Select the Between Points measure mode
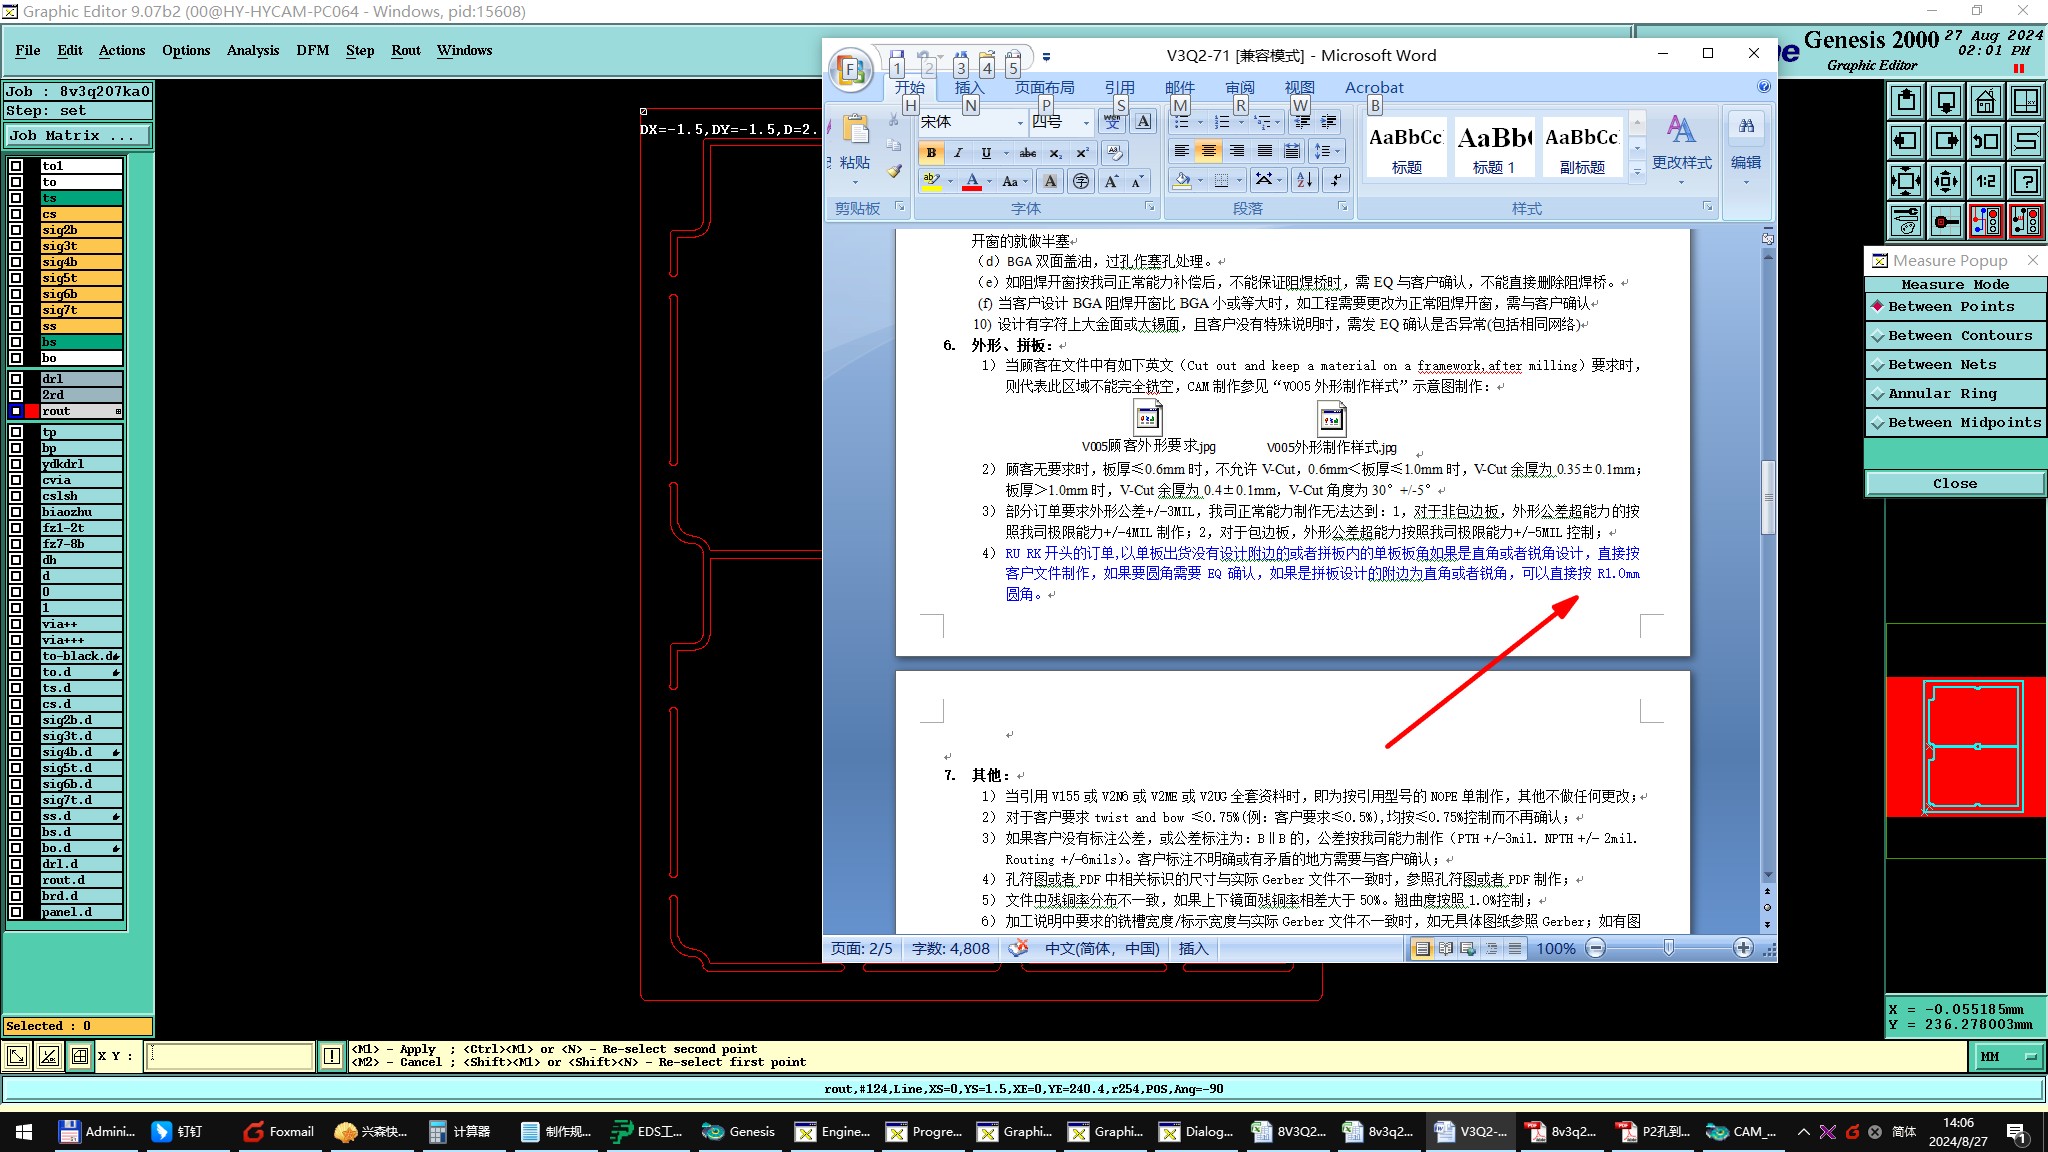The image size is (2048, 1152). (1955, 307)
